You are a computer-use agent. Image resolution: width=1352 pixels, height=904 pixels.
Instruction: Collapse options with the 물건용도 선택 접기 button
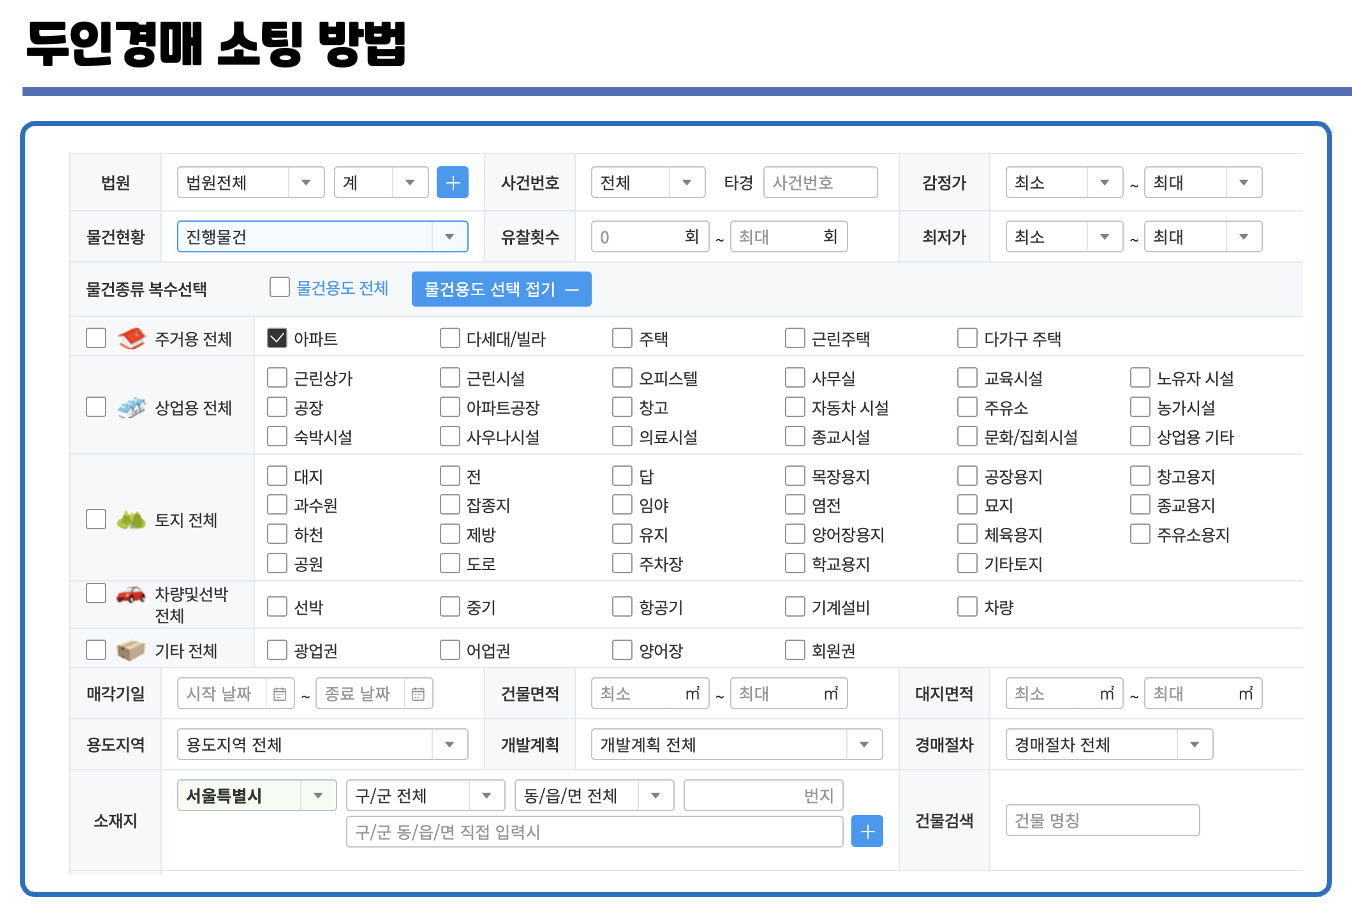[501, 288]
